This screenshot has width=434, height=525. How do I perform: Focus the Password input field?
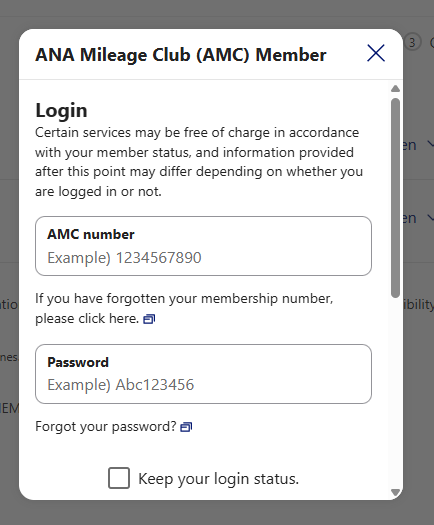click(203, 374)
